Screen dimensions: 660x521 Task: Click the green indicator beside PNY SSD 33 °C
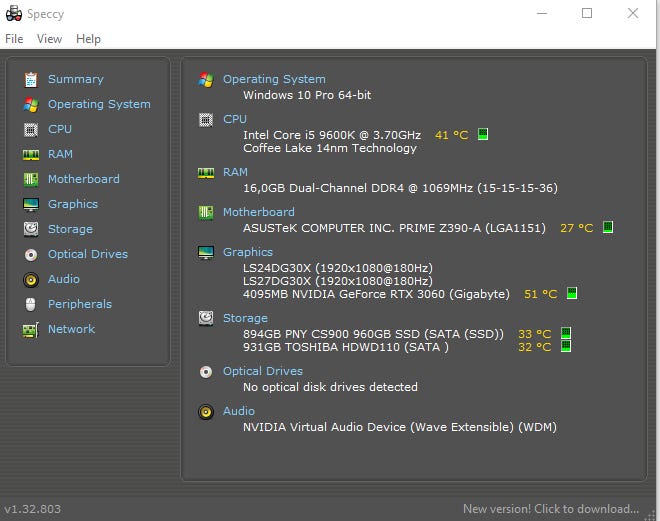(566, 333)
